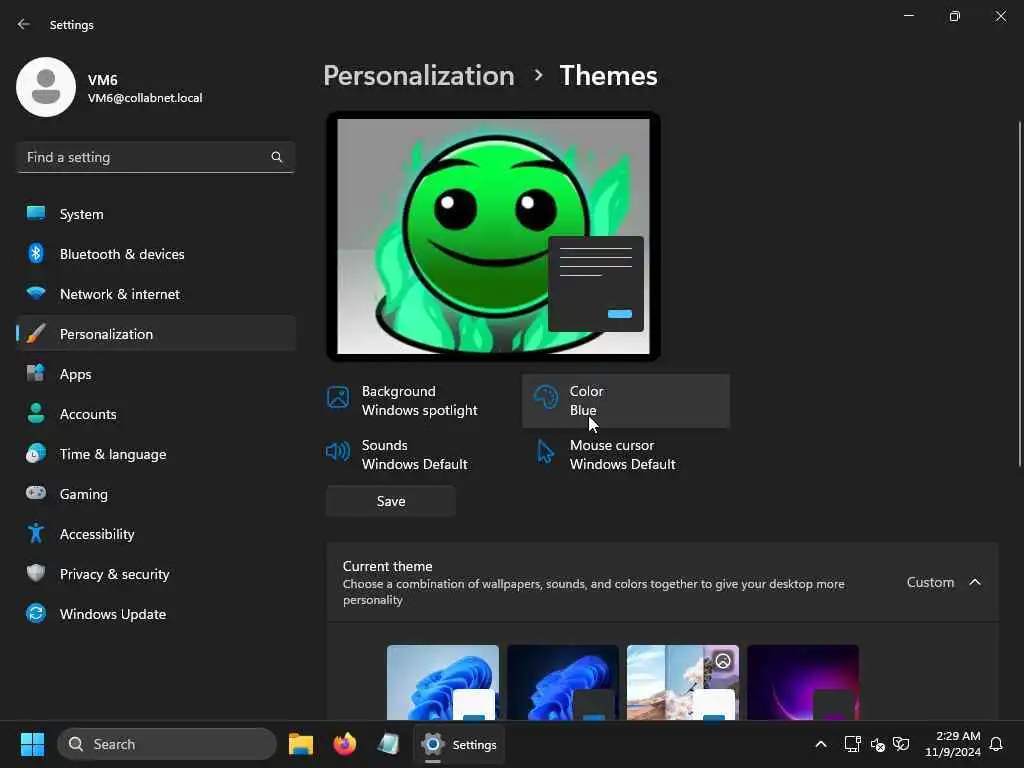Restore down the Settings window
The height and width of the screenshot is (768, 1024).
[955, 16]
